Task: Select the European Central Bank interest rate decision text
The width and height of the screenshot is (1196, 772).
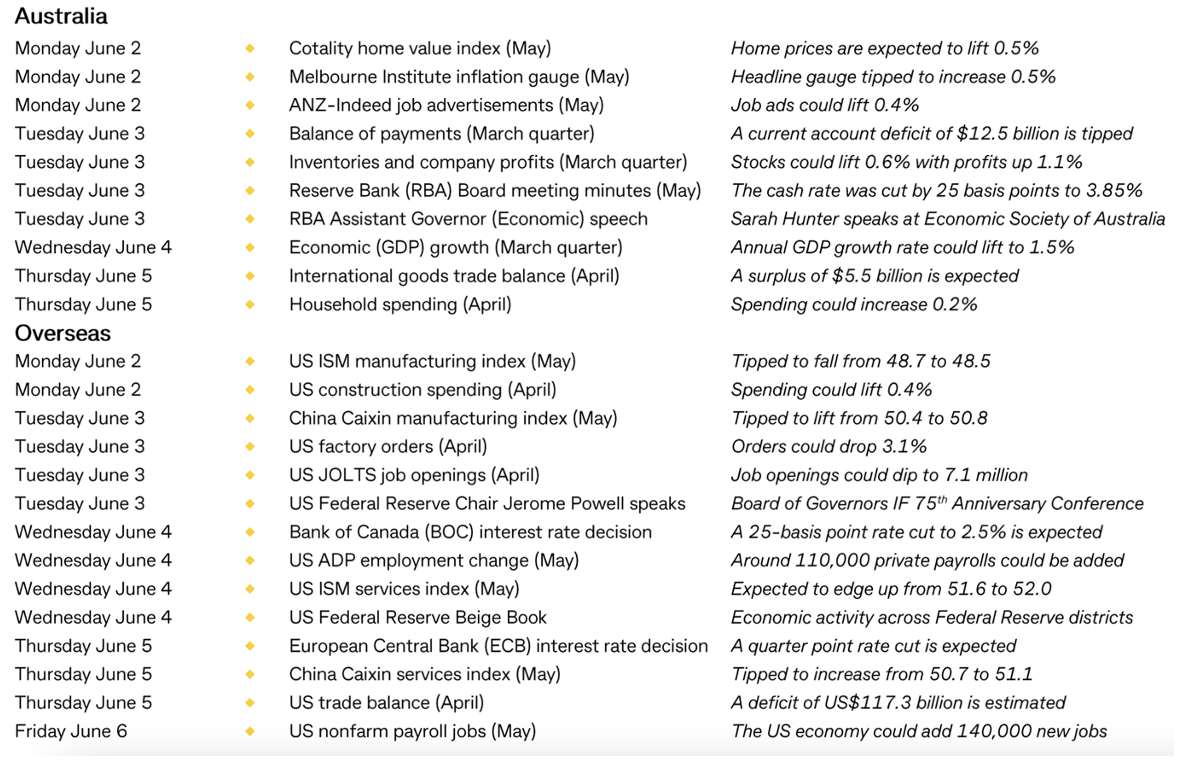Action: (498, 647)
